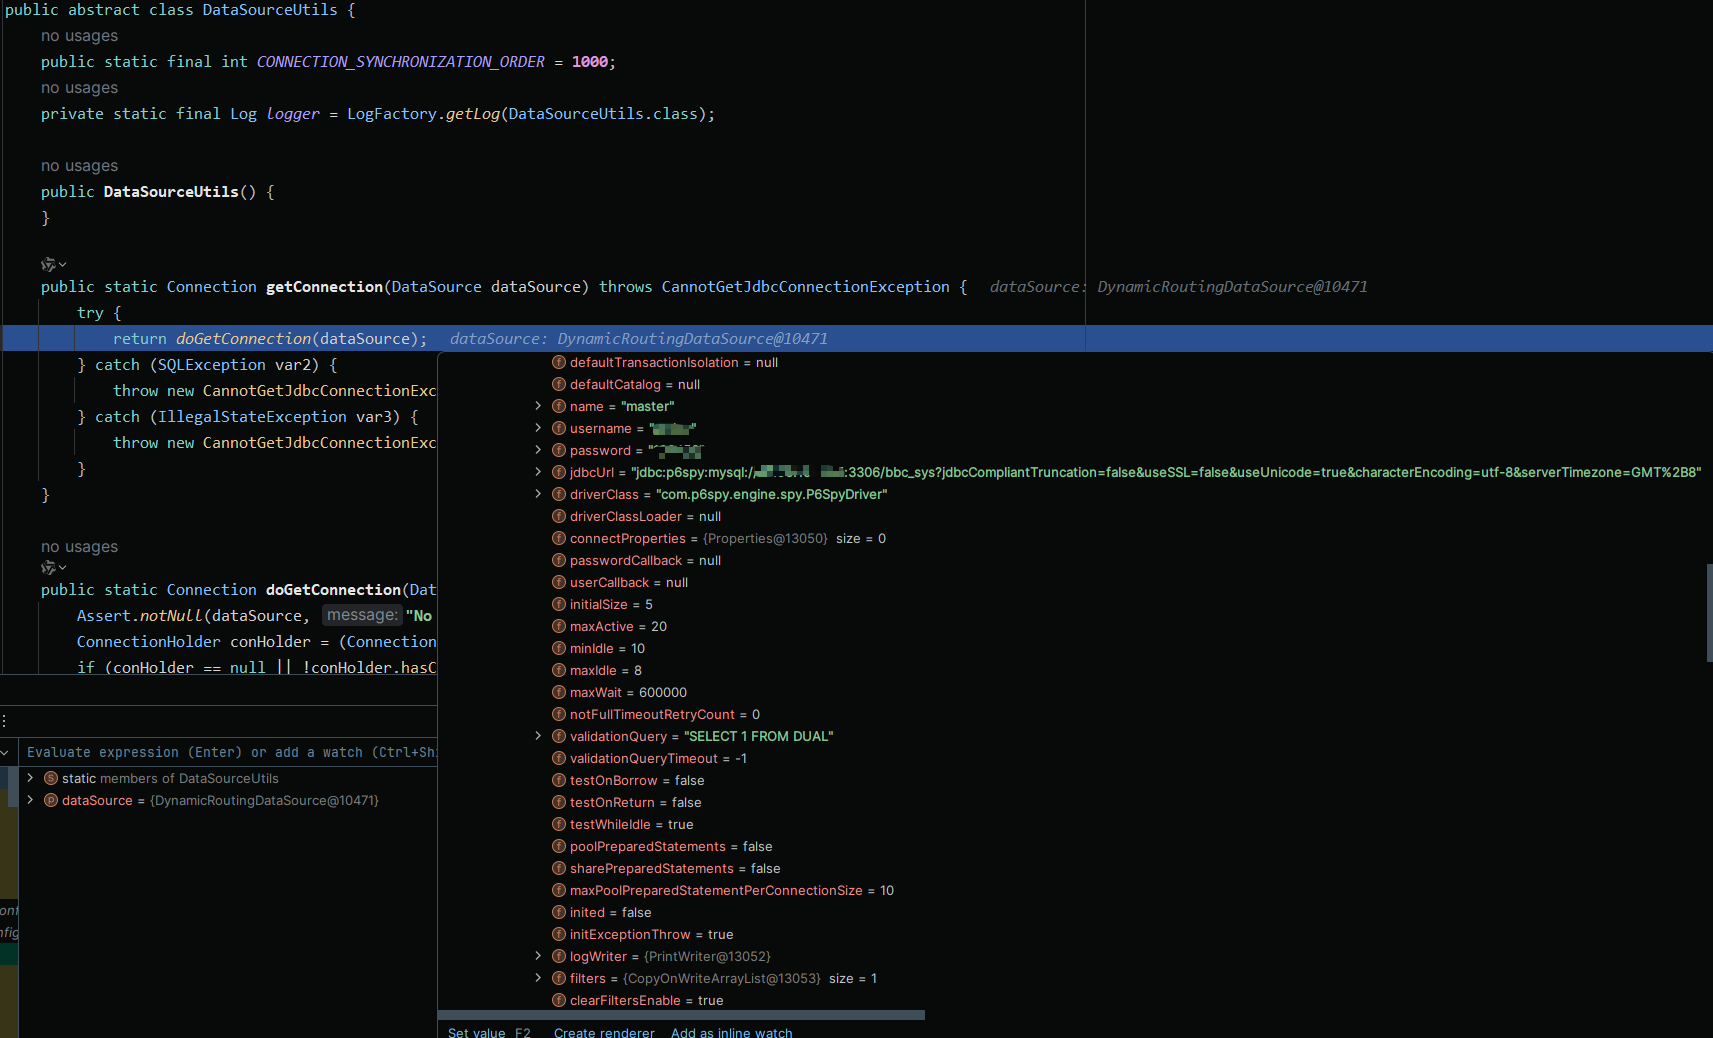This screenshot has width=1713, height=1038.
Task: Expand the driverClass field node
Action: [538, 494]
